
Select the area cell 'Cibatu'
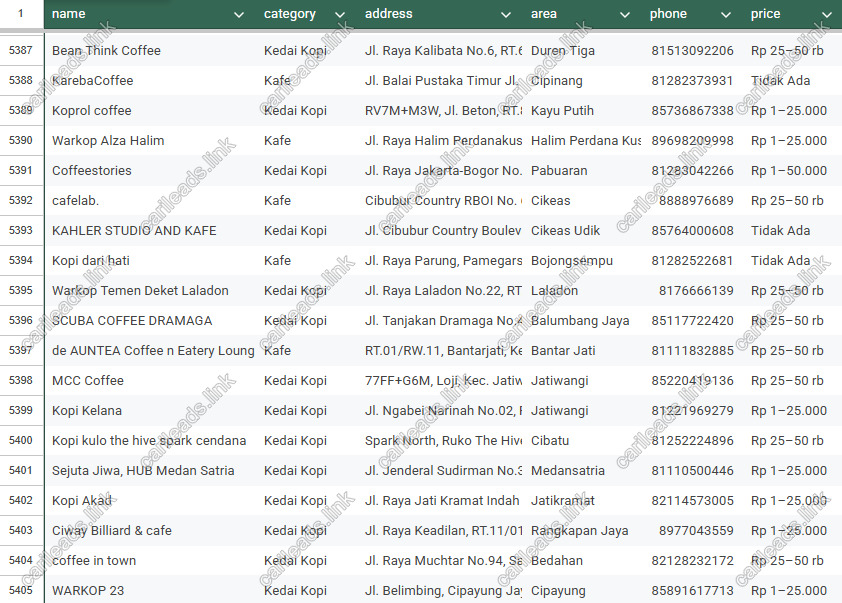[x=584, y=440]
